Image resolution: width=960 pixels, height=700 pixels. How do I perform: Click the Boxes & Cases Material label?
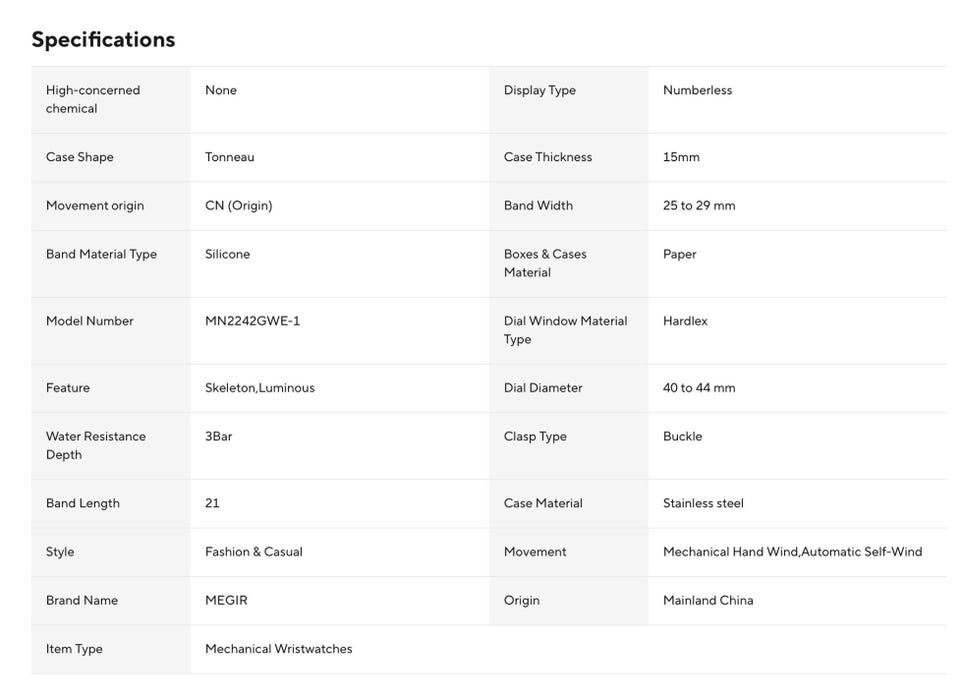tap(545, 263)
